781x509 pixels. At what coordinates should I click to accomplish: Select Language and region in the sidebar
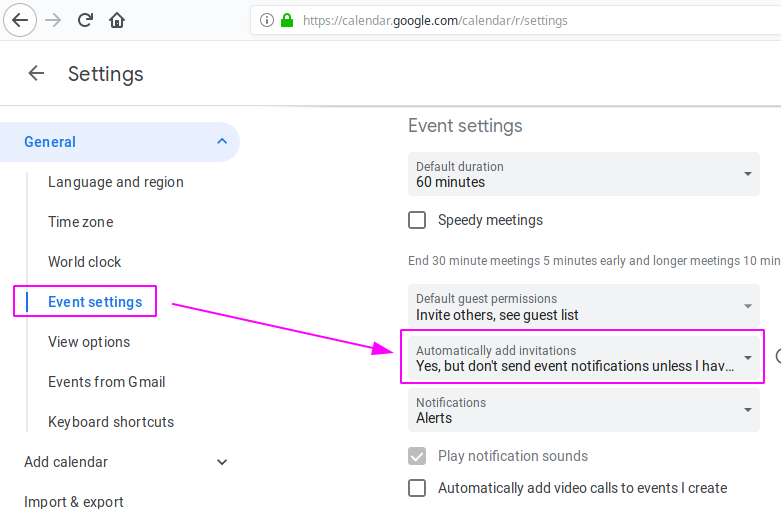pyautogui.click(x=116, y=182)
